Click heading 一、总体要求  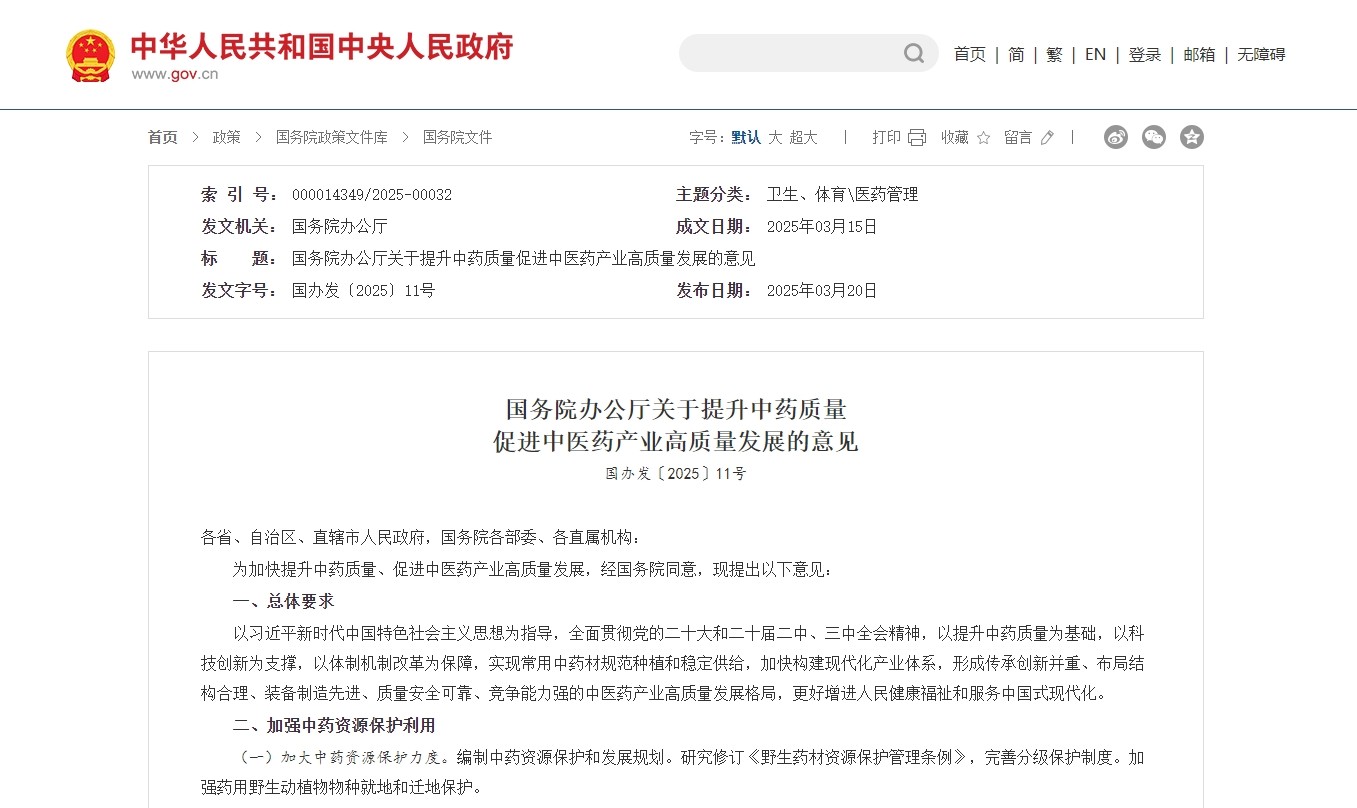283,601
